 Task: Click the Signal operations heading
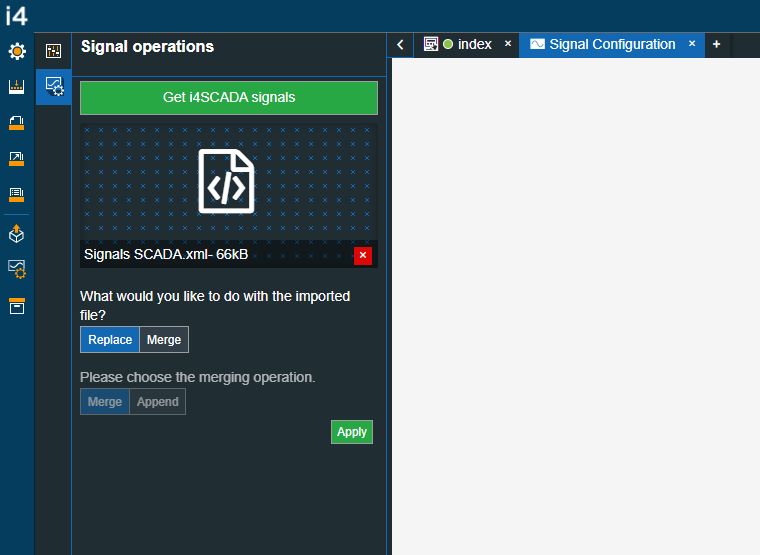pyautogui.click(x=147, y=47)
